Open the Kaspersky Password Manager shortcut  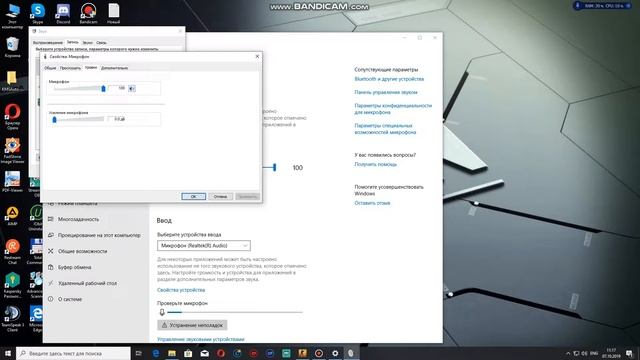pos(12,285)
